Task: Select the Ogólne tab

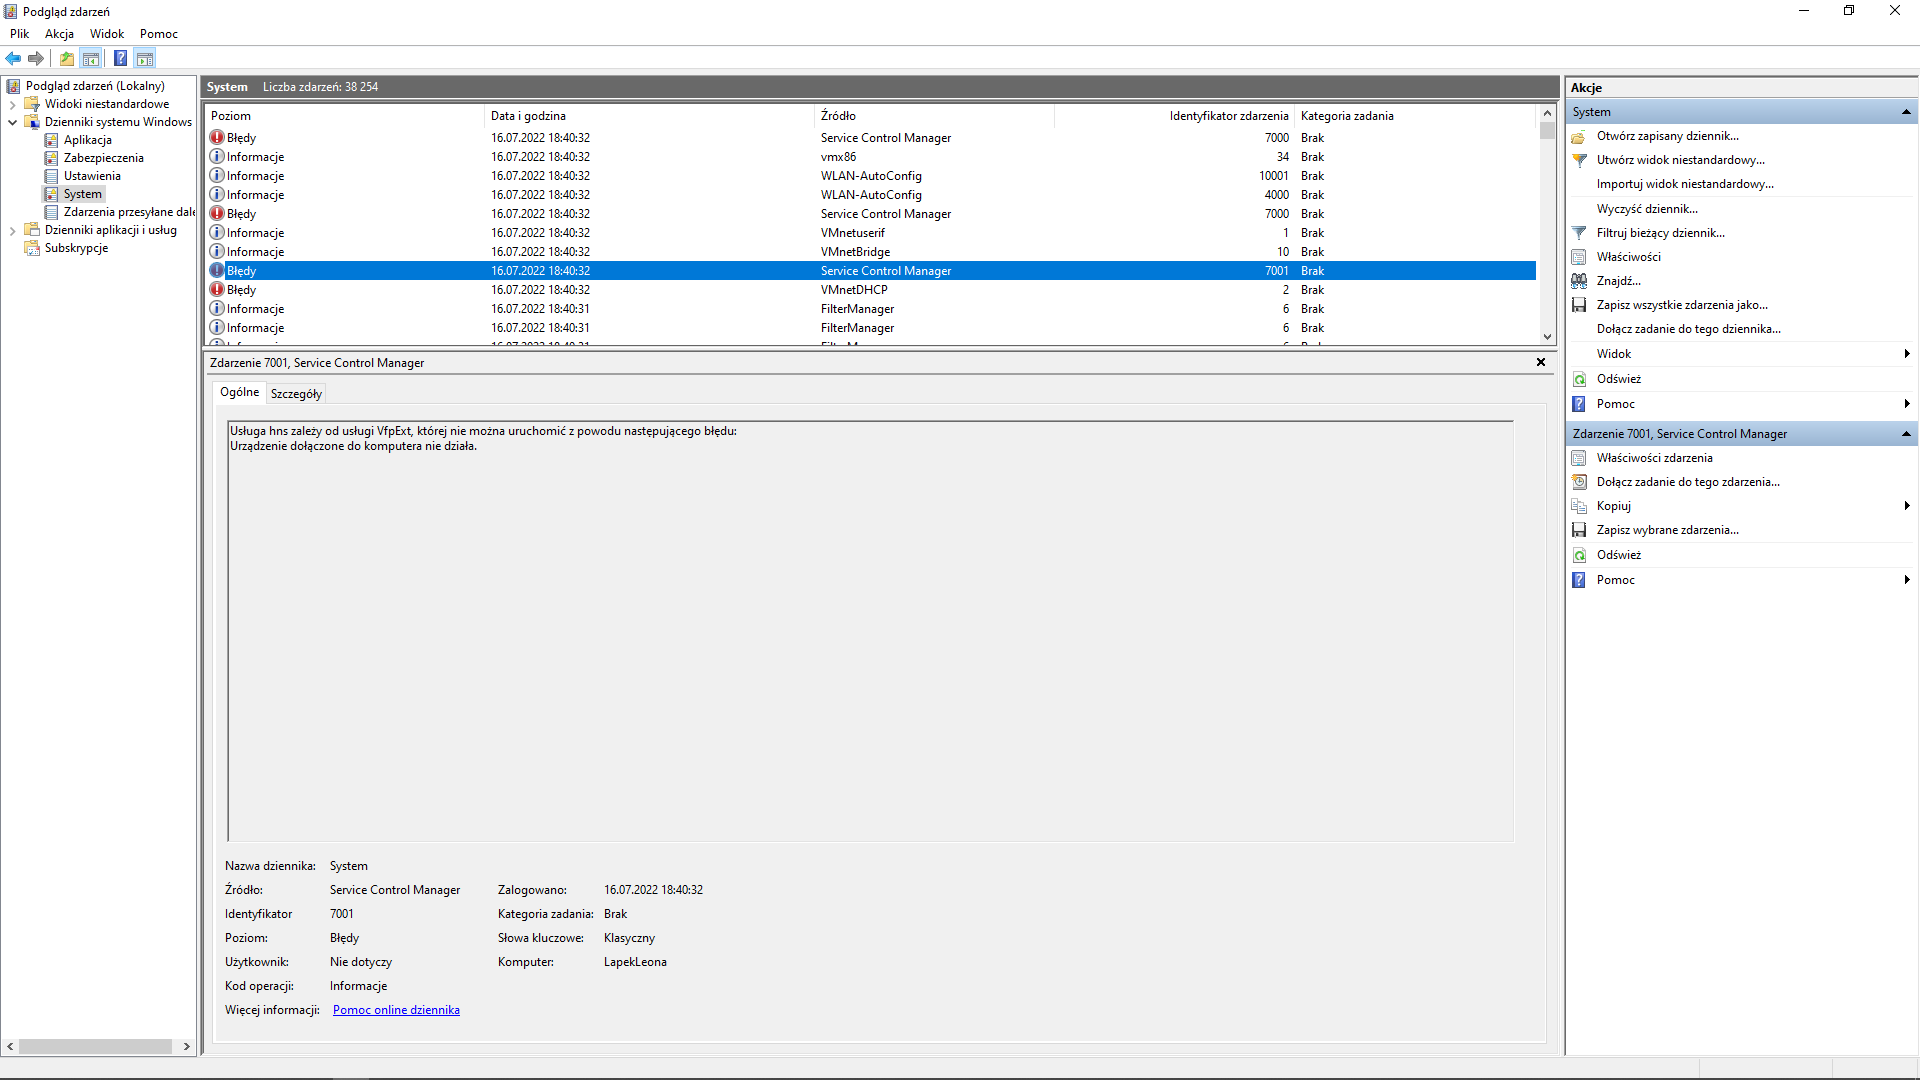Action: coord(240,392)
